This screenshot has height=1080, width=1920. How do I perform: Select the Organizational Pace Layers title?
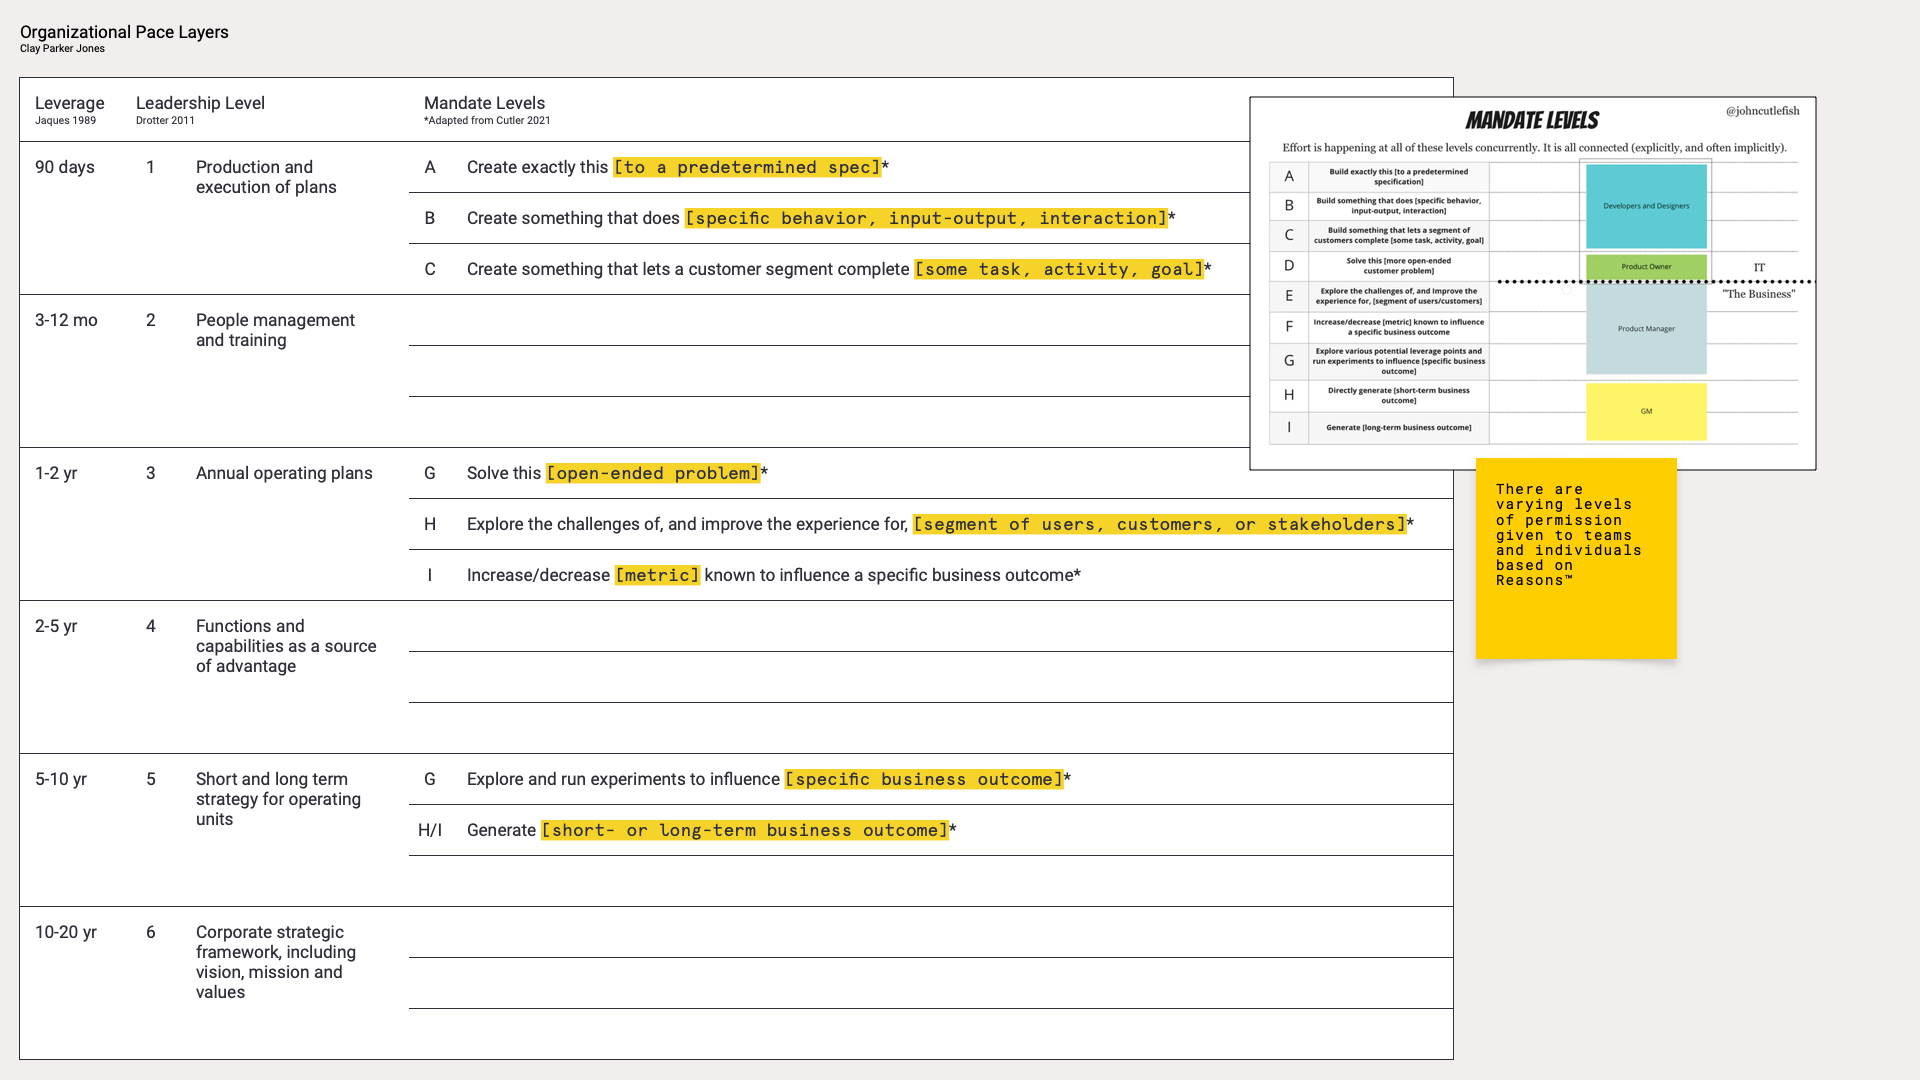124,32
